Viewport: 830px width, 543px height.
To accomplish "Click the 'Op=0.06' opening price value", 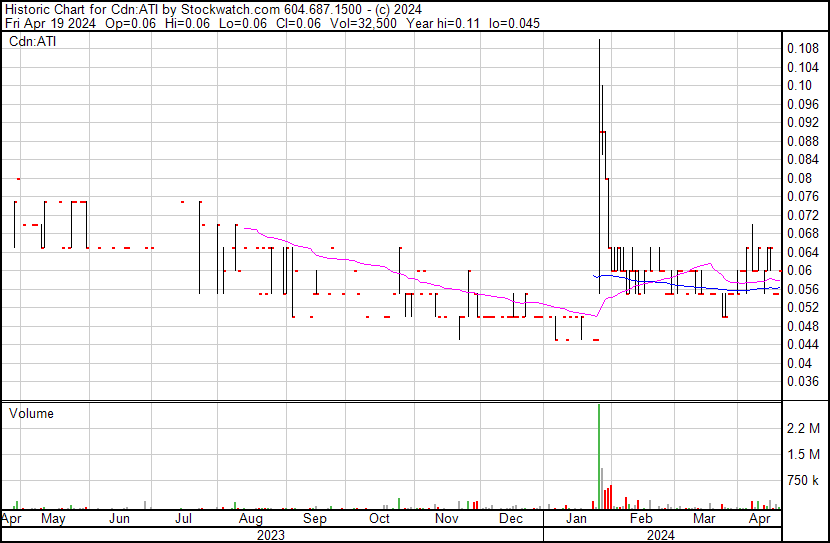I will [x=131, y=23].
